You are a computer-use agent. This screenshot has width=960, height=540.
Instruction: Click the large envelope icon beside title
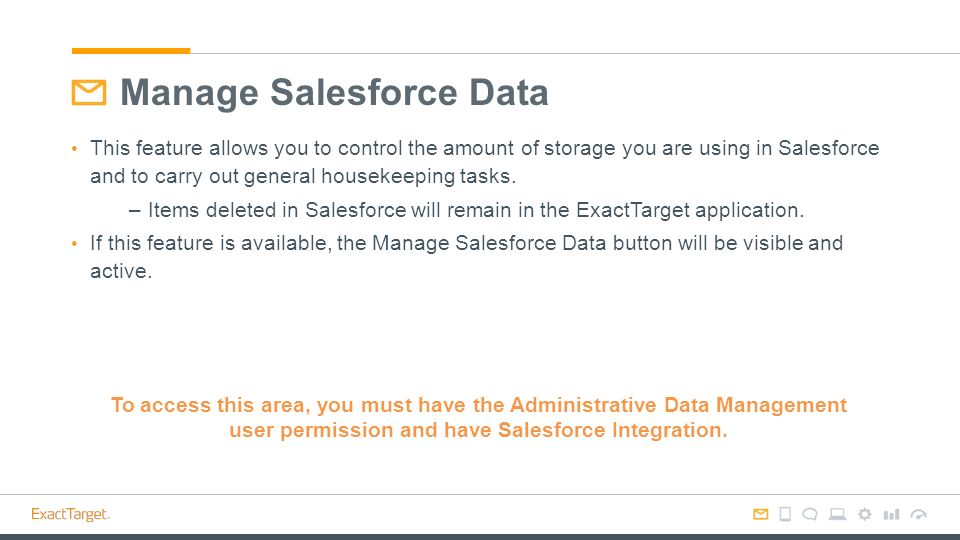coord(89,92)
